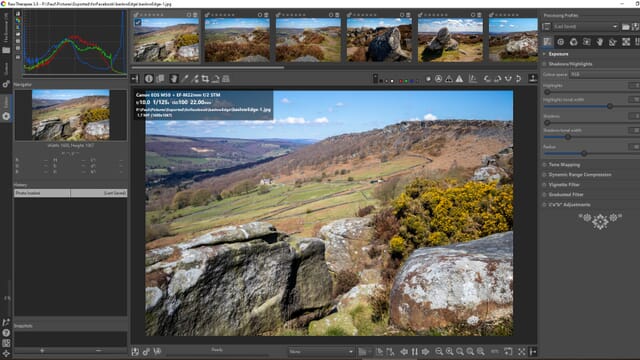Edit current image in external editor
Image resolution: width=640 pixels, height=360 pixels.
point(157,351)
